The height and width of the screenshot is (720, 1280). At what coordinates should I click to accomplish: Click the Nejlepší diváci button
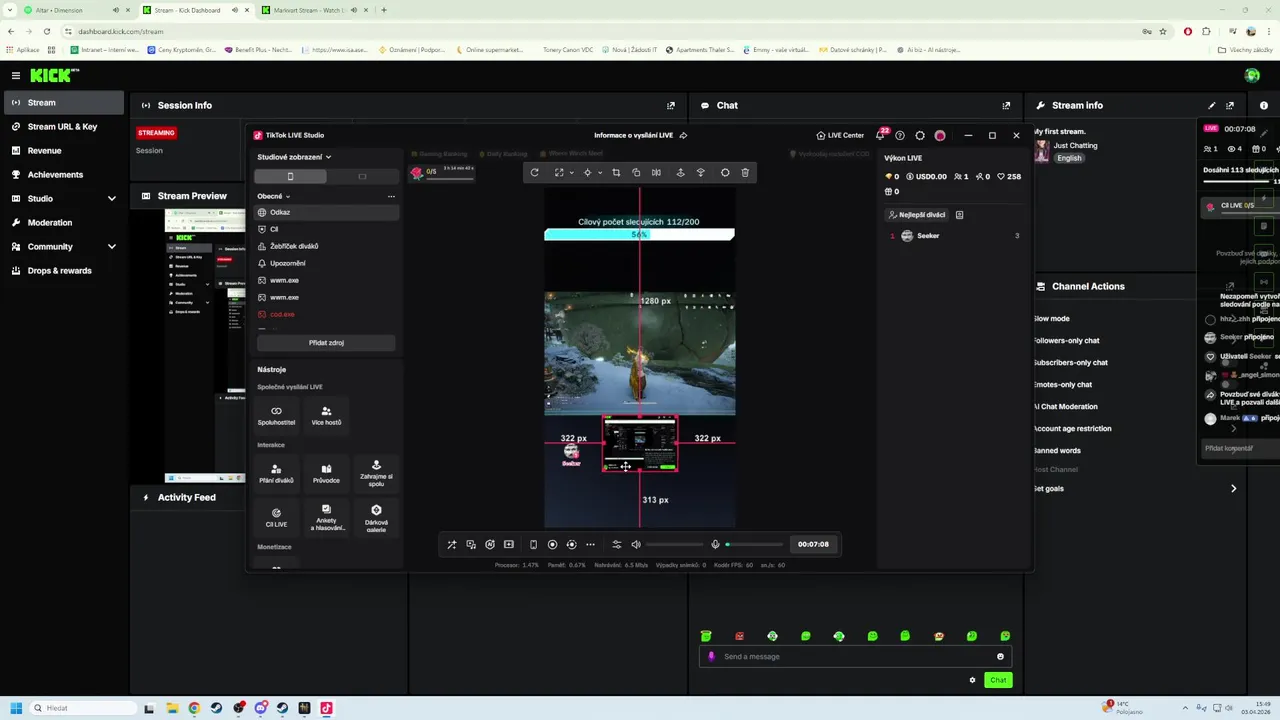pyautogui.click(x=916, y=215)
